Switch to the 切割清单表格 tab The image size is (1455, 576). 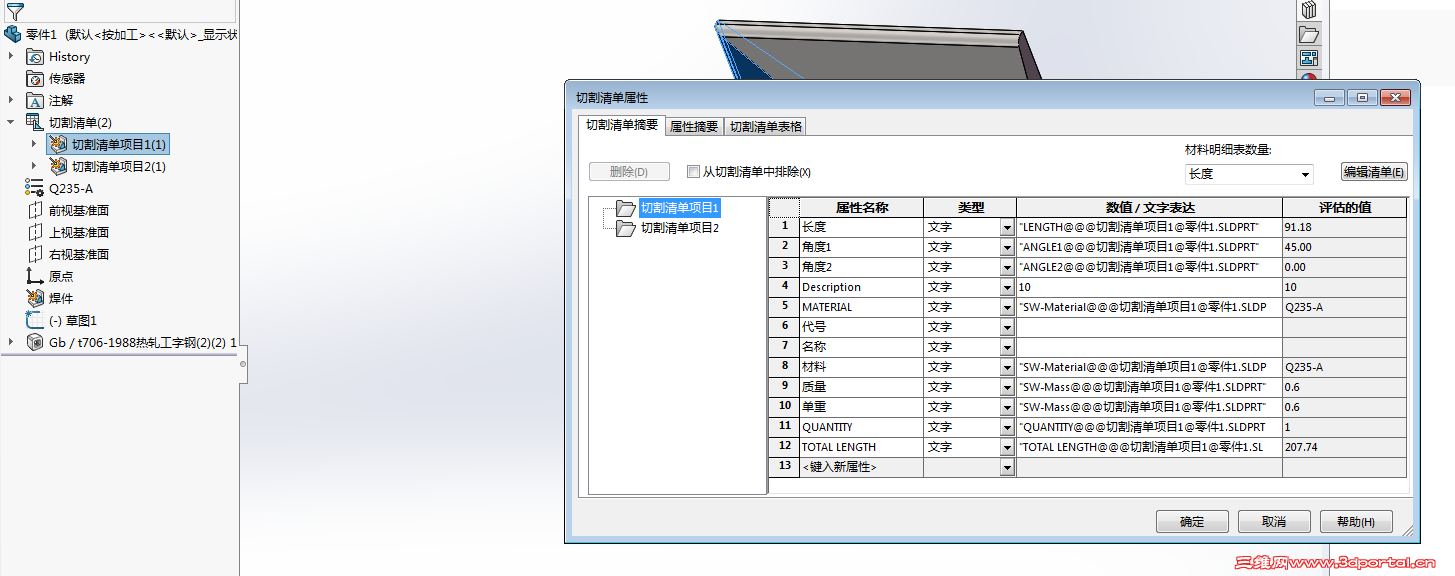(765, 127)
